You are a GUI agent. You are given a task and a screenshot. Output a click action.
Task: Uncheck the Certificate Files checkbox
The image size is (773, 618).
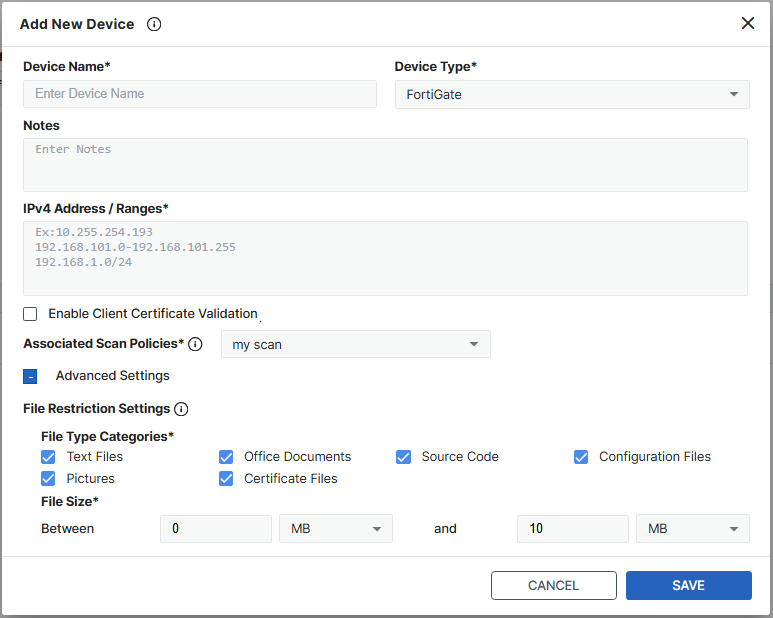point(226,479)
